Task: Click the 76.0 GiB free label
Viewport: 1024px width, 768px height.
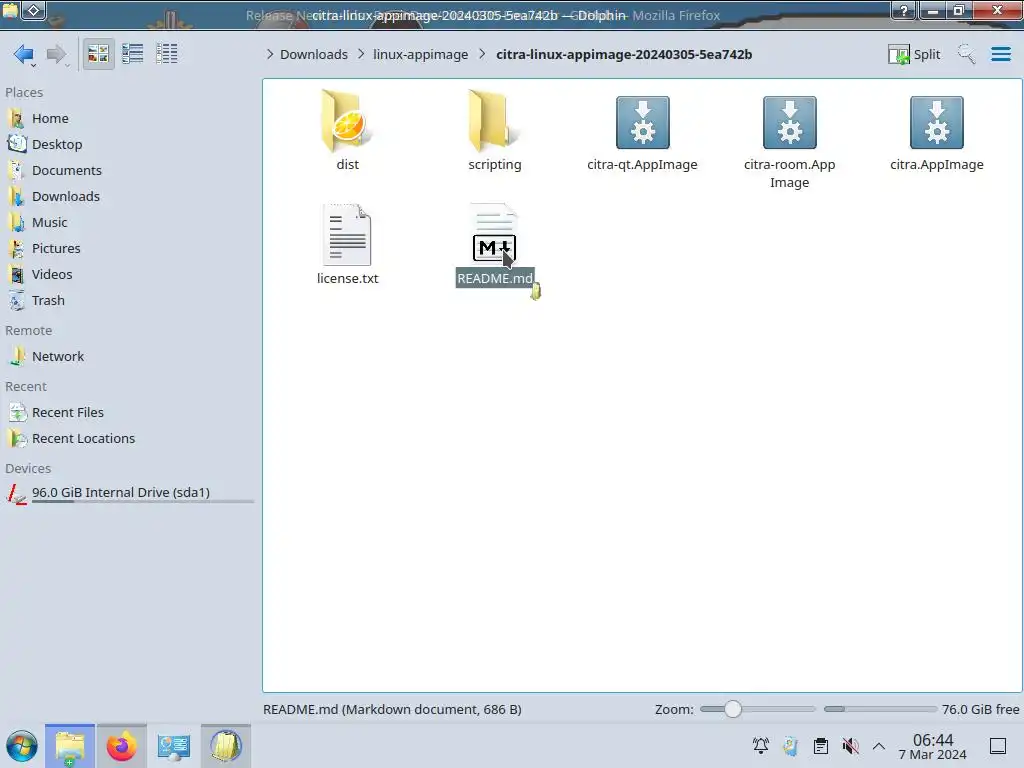Action: pos(980,709)
